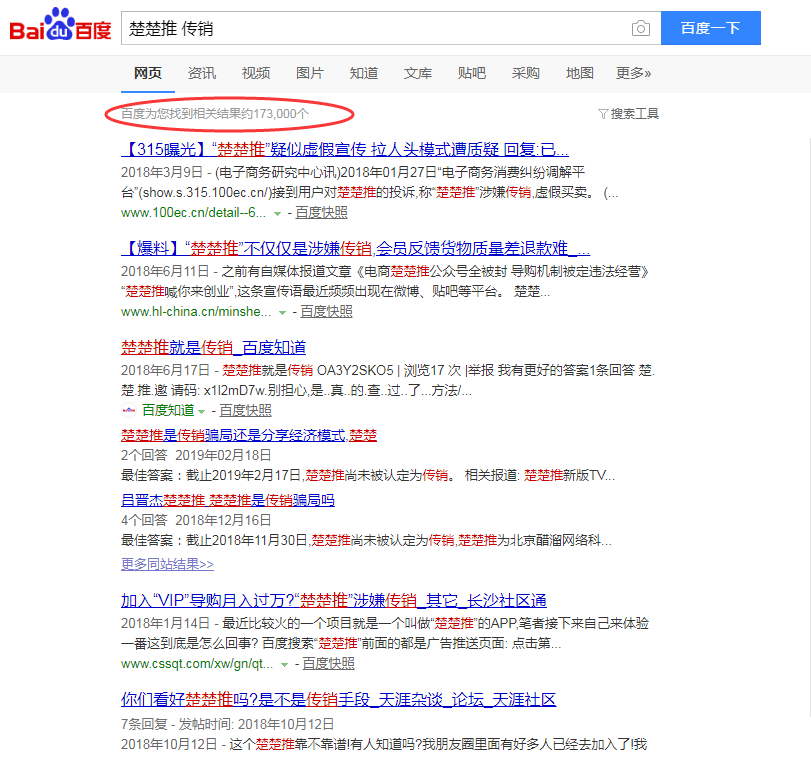Viewport: 811px width, 758px height.
Task: Switch to the 视频 tab
Action: pos(256,73)
